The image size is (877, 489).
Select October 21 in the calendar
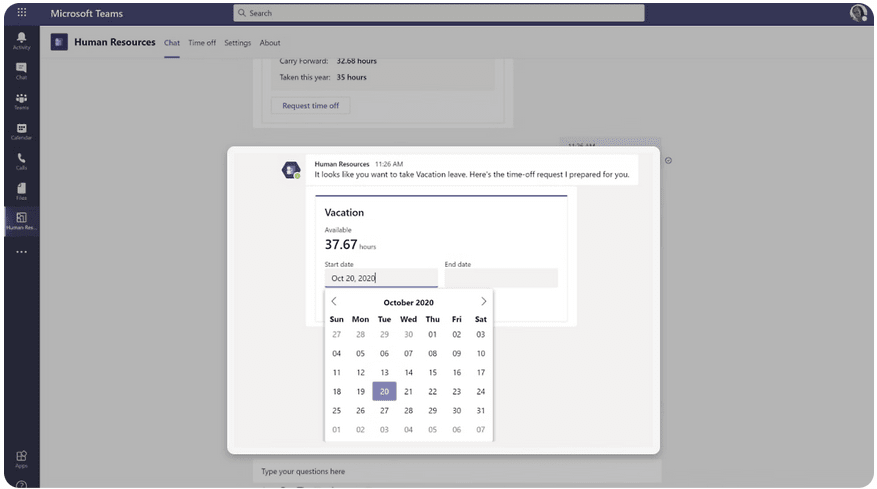408,392
